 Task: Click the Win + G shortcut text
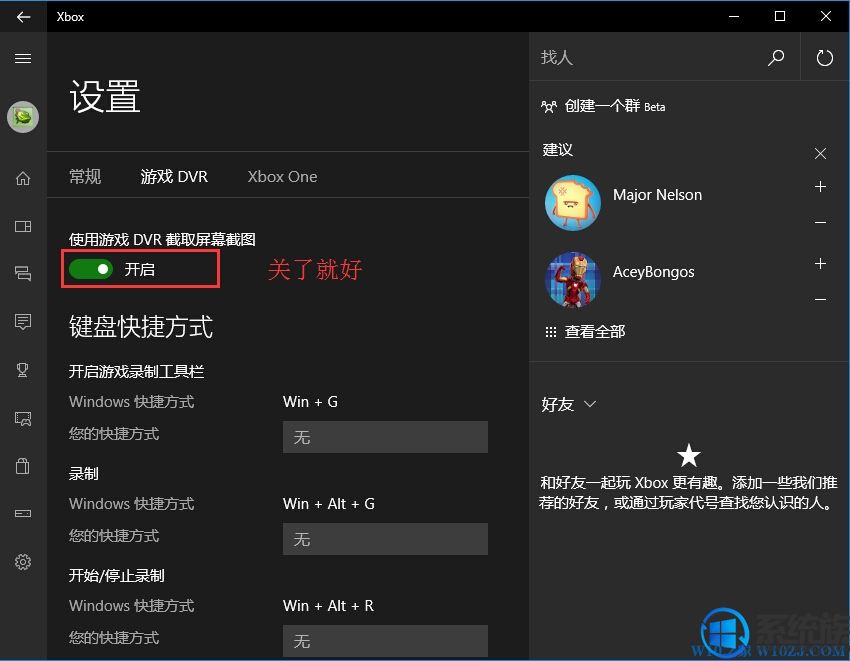[x=310, y=402]
